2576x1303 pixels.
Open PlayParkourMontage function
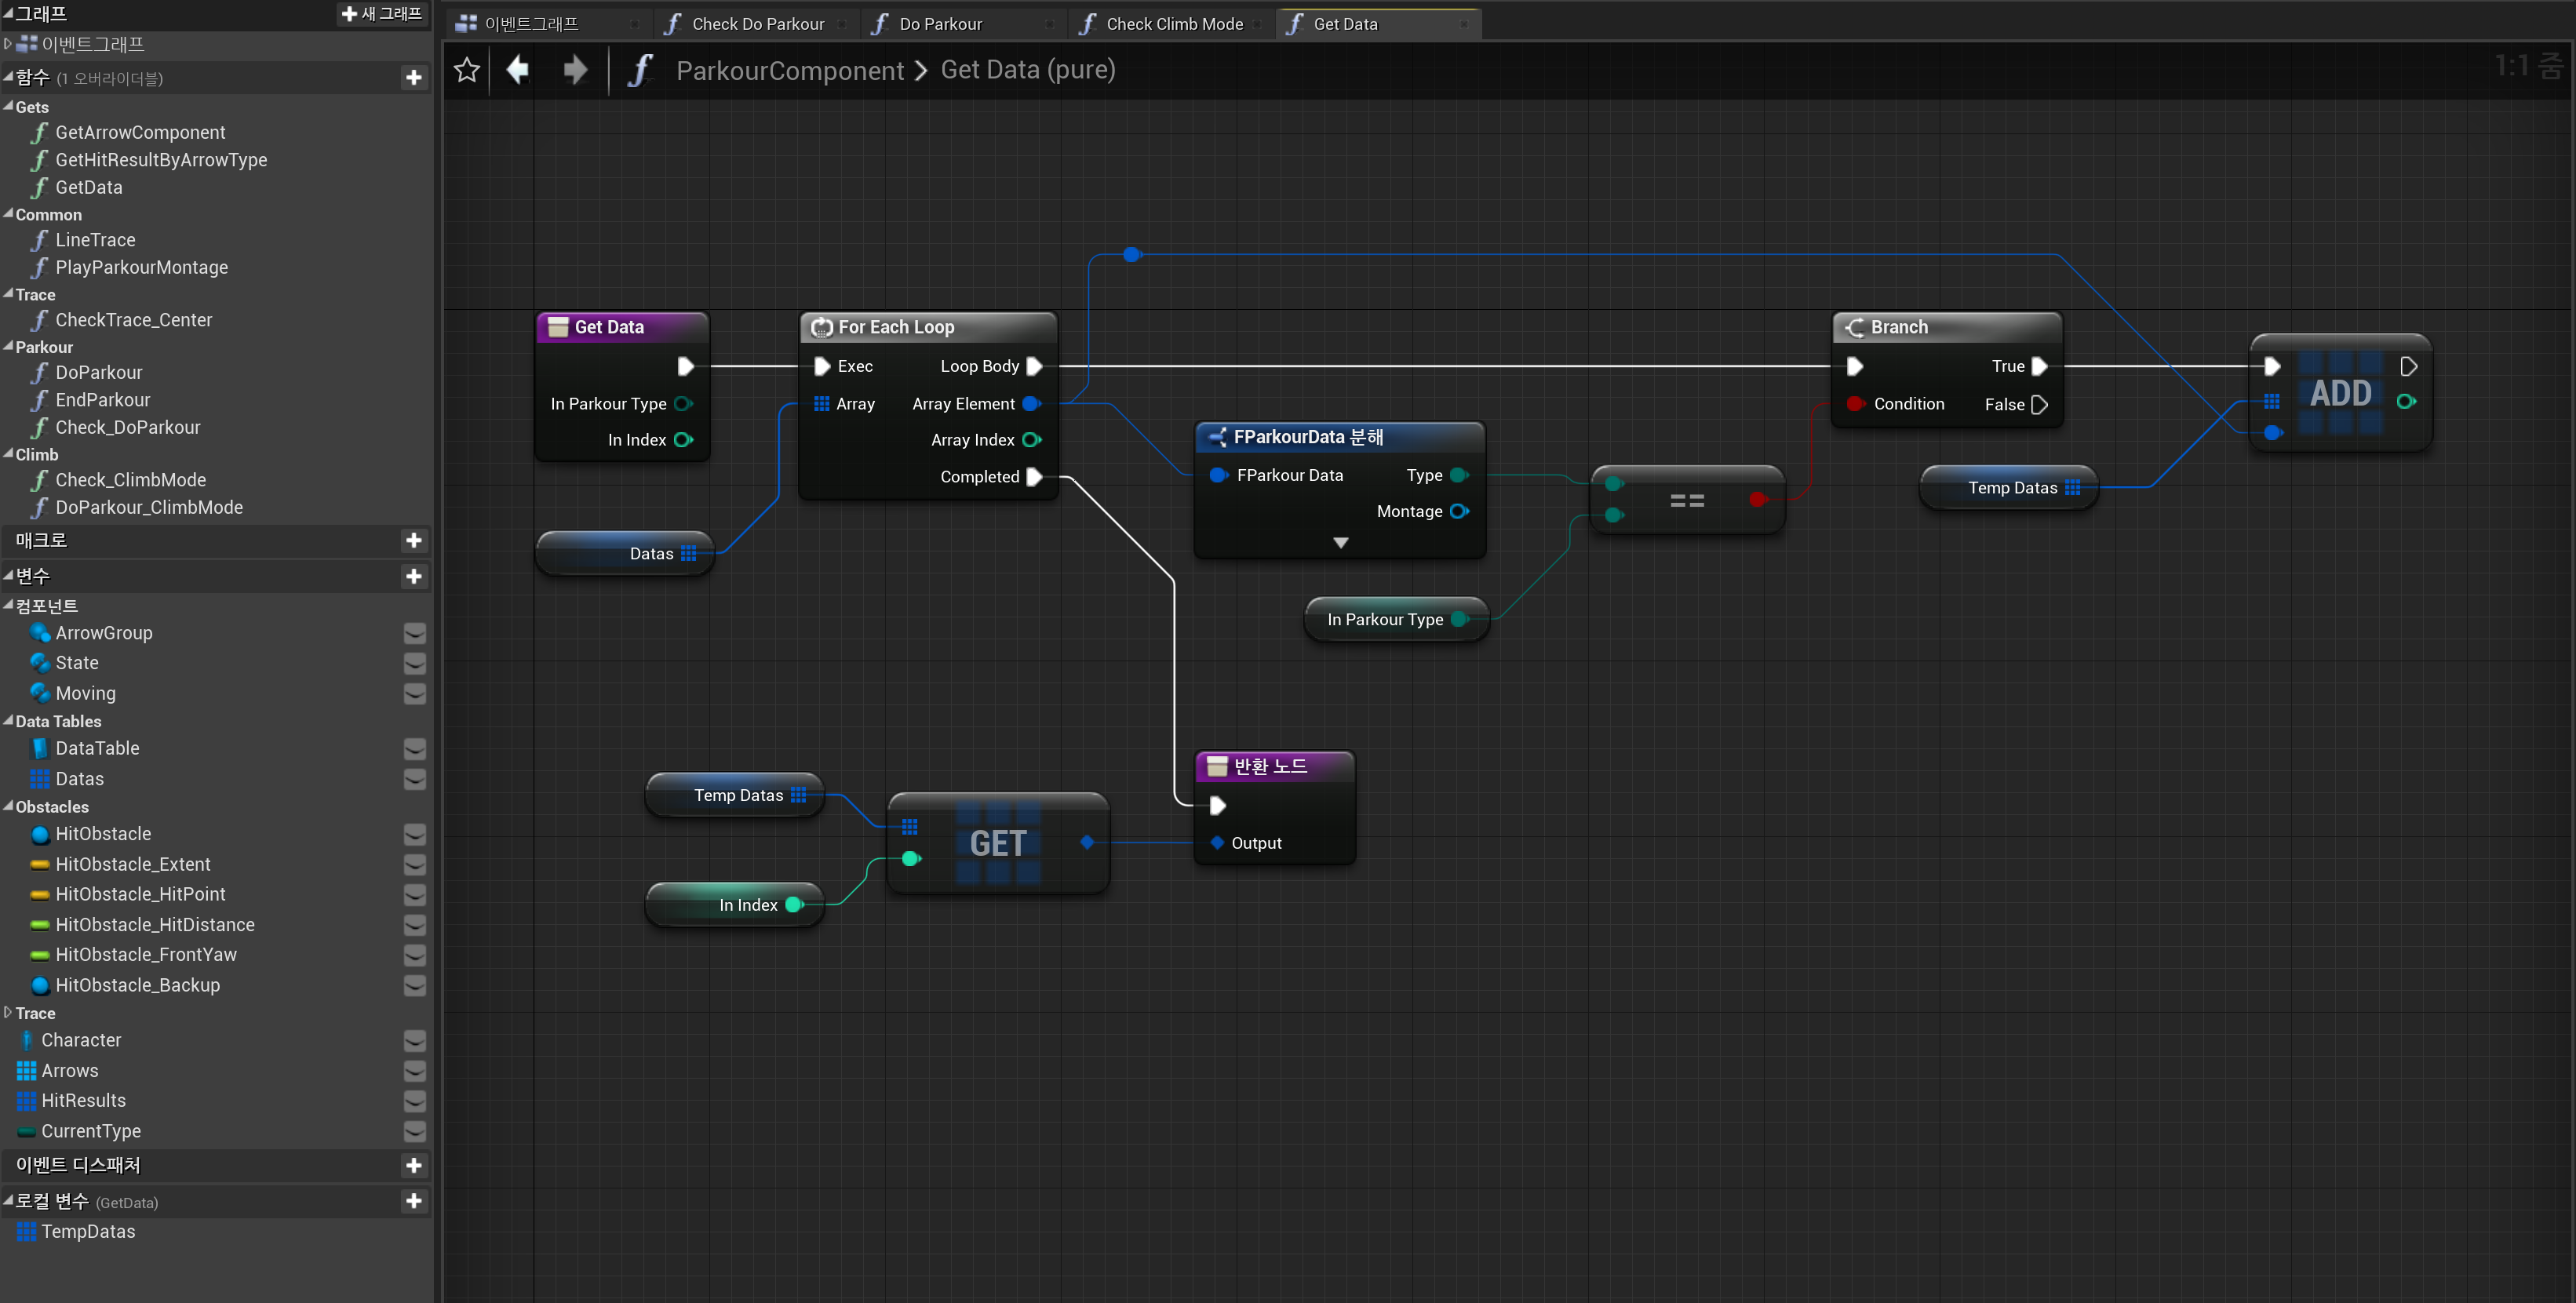click(141, 267)
